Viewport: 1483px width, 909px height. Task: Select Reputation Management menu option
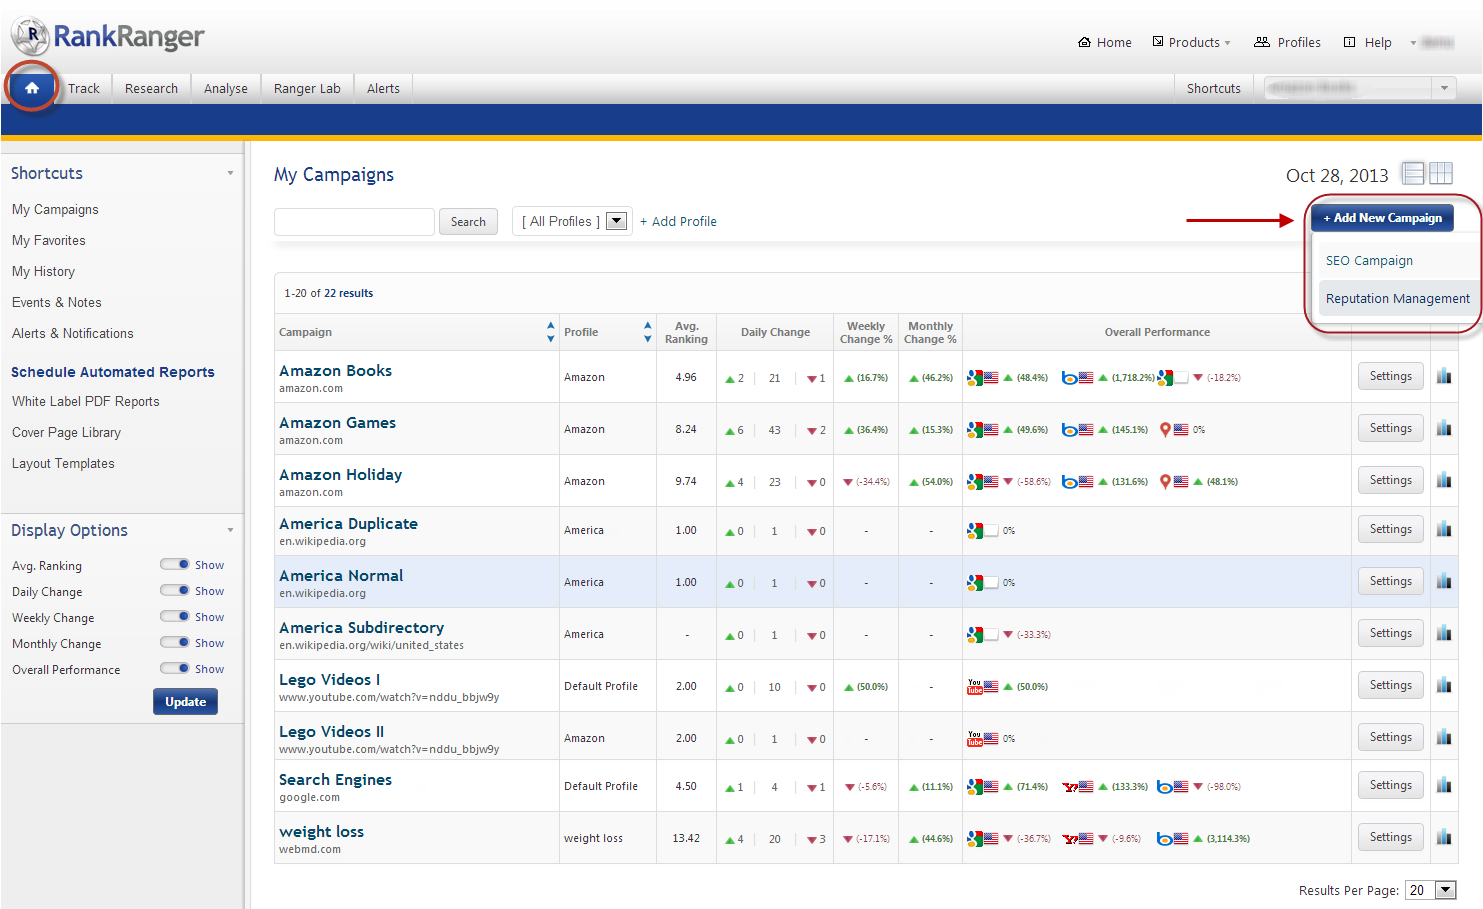(1397, 299)
